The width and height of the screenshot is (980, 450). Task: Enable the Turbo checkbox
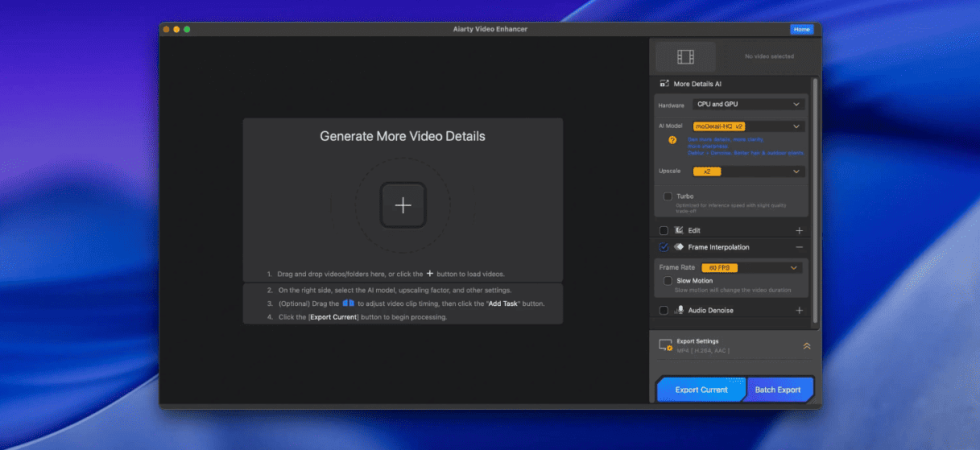click(x=668, y=196)
